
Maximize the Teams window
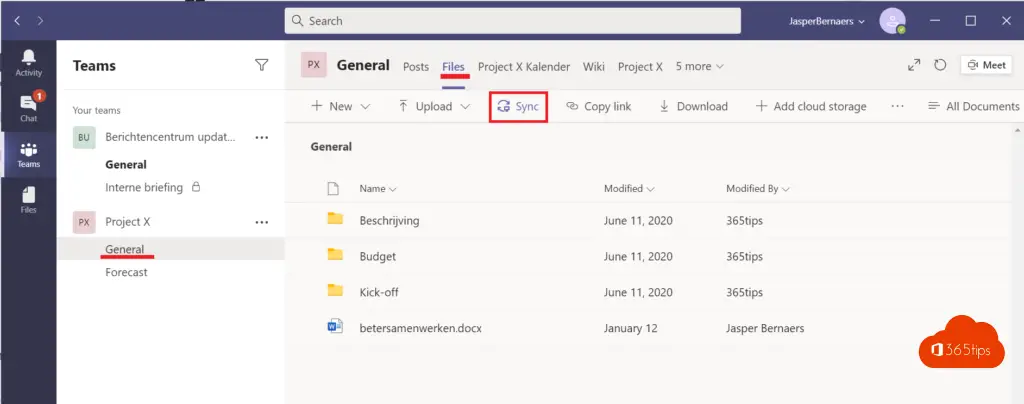971,21
